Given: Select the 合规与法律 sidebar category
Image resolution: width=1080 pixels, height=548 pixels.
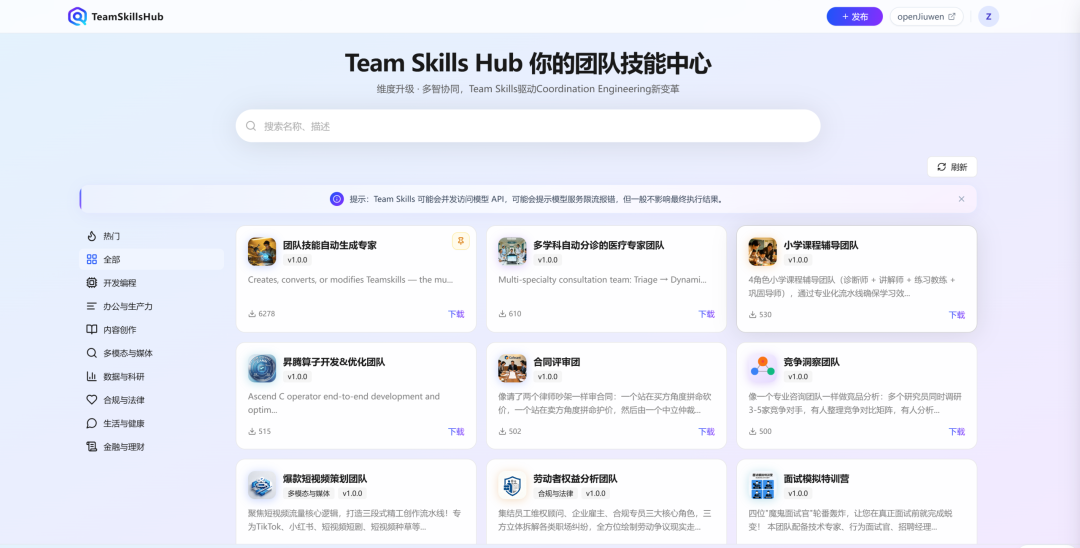Looking at the screenshot, I should coord(151,400).
